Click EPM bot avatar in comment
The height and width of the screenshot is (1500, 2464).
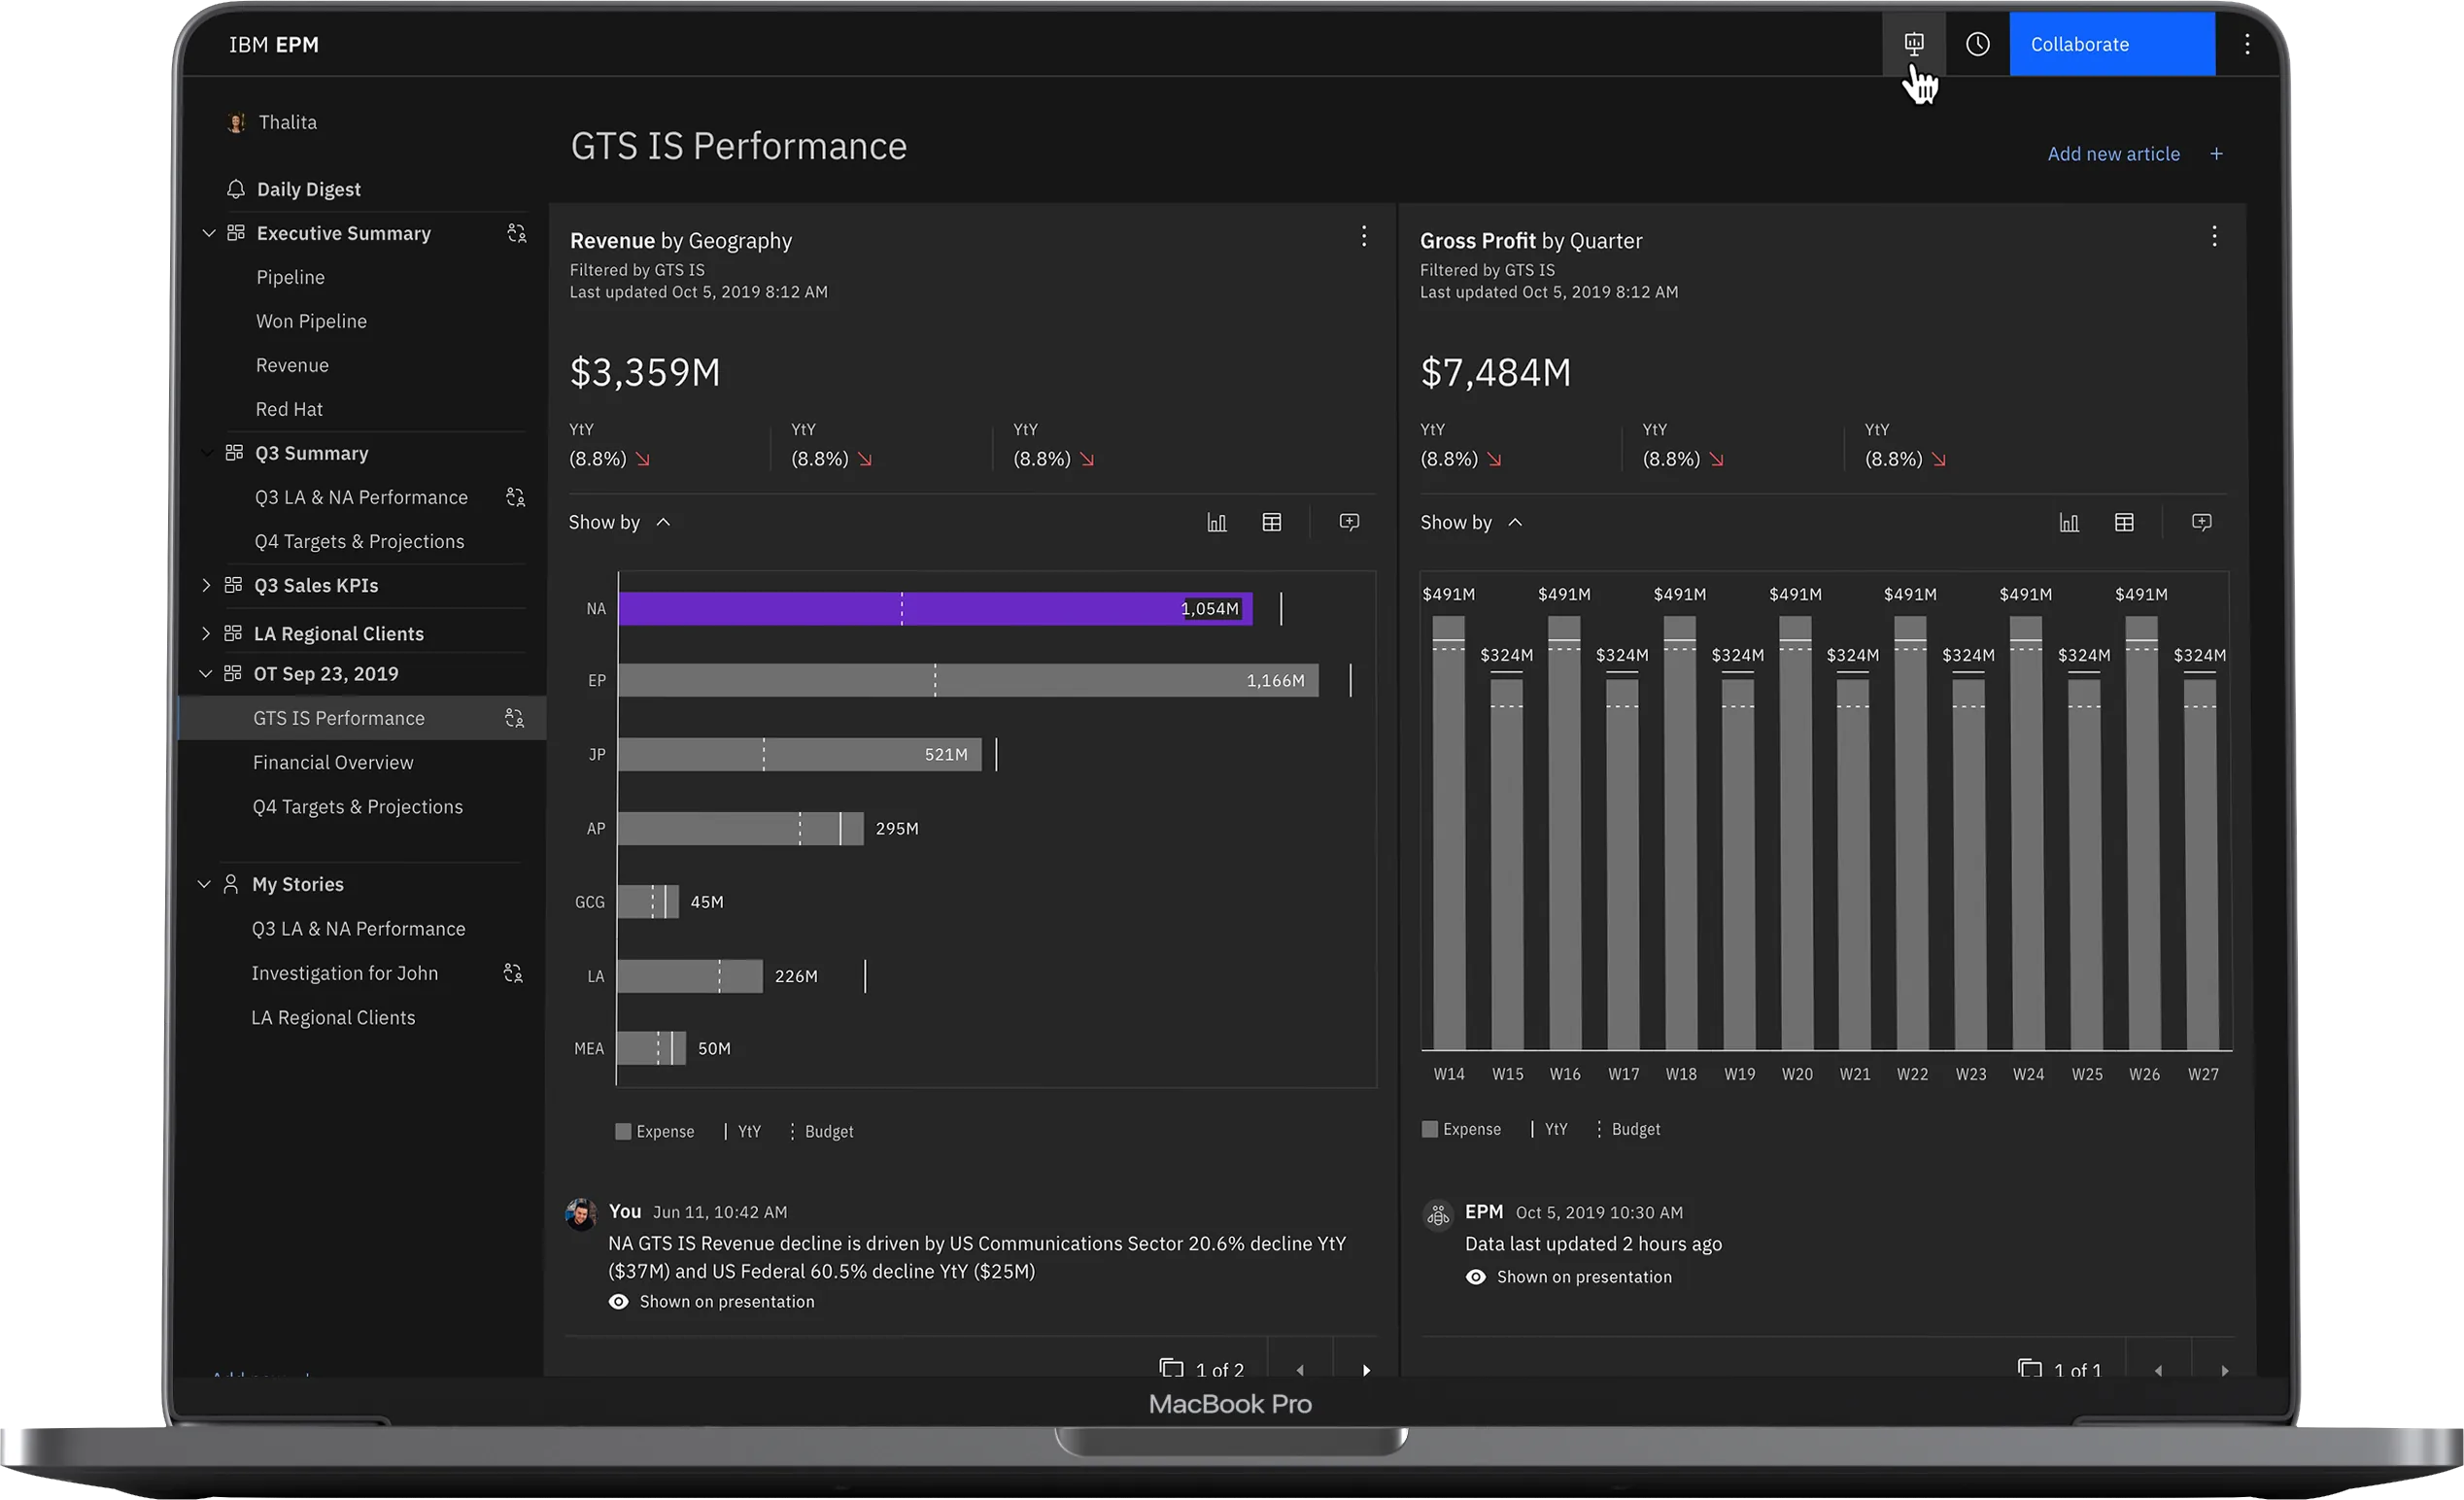(x=1438, y=1214)
